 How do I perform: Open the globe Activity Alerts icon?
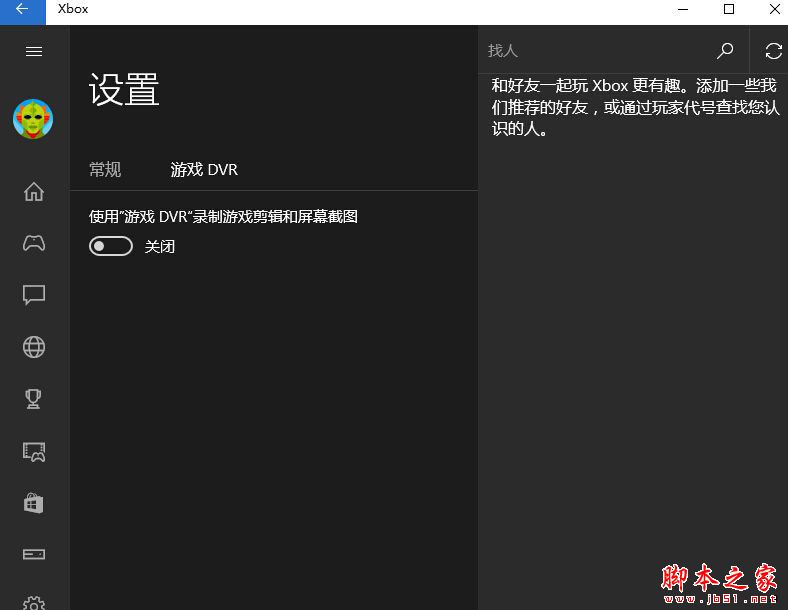click(x=34, y=347)
